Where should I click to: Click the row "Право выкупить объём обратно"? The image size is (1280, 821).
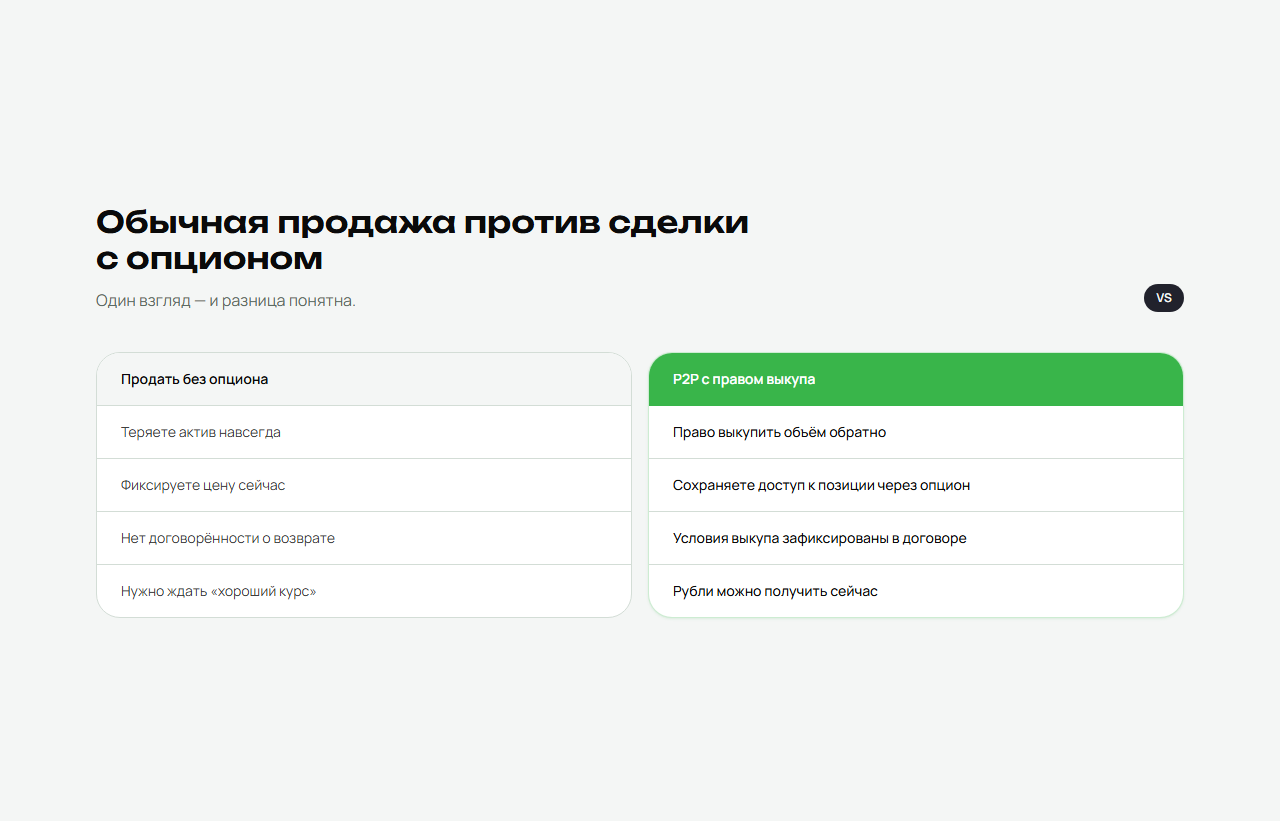coord(916,432)
